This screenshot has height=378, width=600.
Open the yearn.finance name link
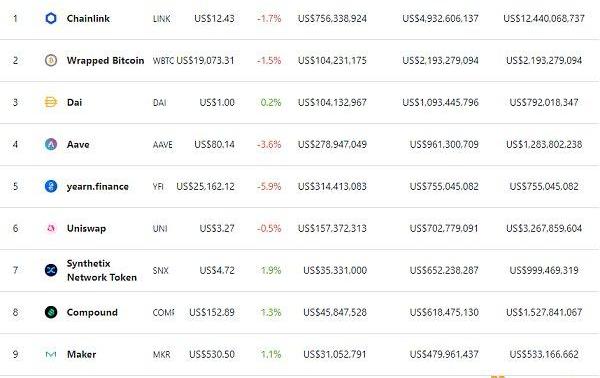pos(98,187)
